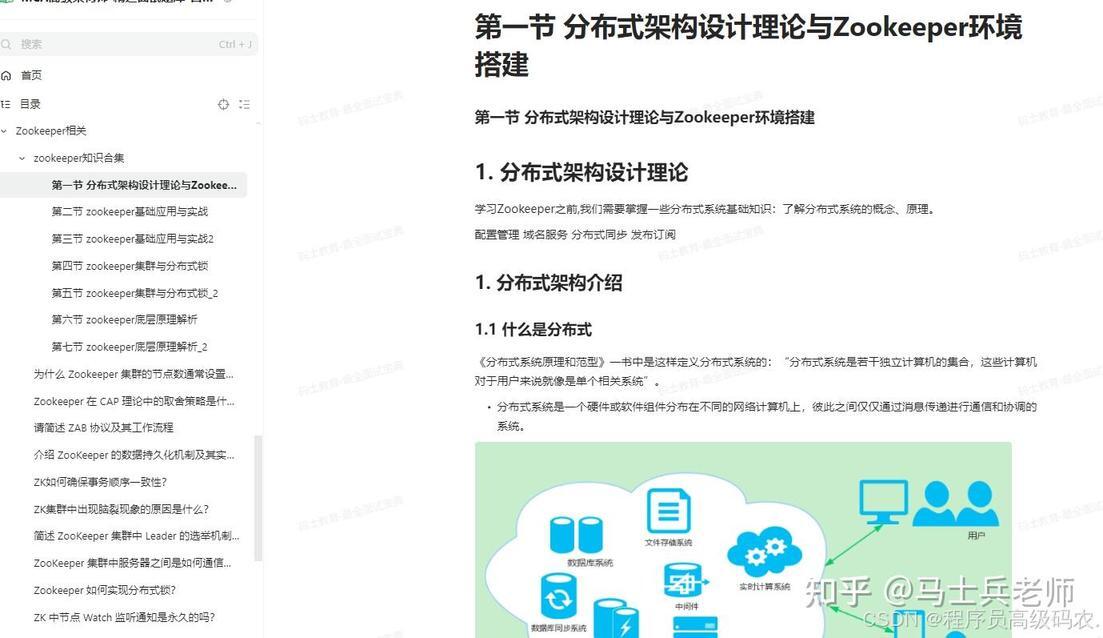Open 第三节 zookeeper基础应用与实战2
This screenshot has height=638, width=1103.
(132, 239)
